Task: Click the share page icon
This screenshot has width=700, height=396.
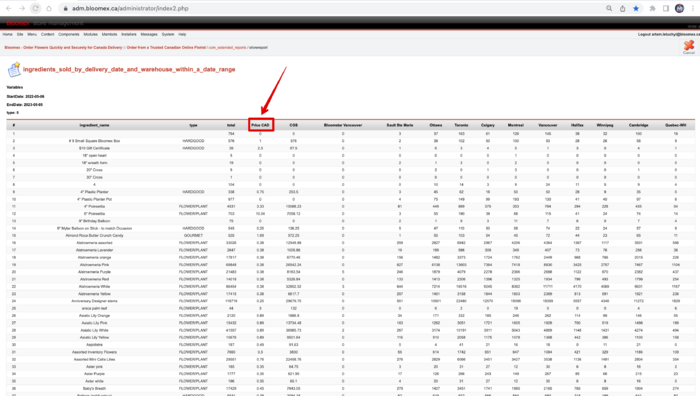Action: 622,8
